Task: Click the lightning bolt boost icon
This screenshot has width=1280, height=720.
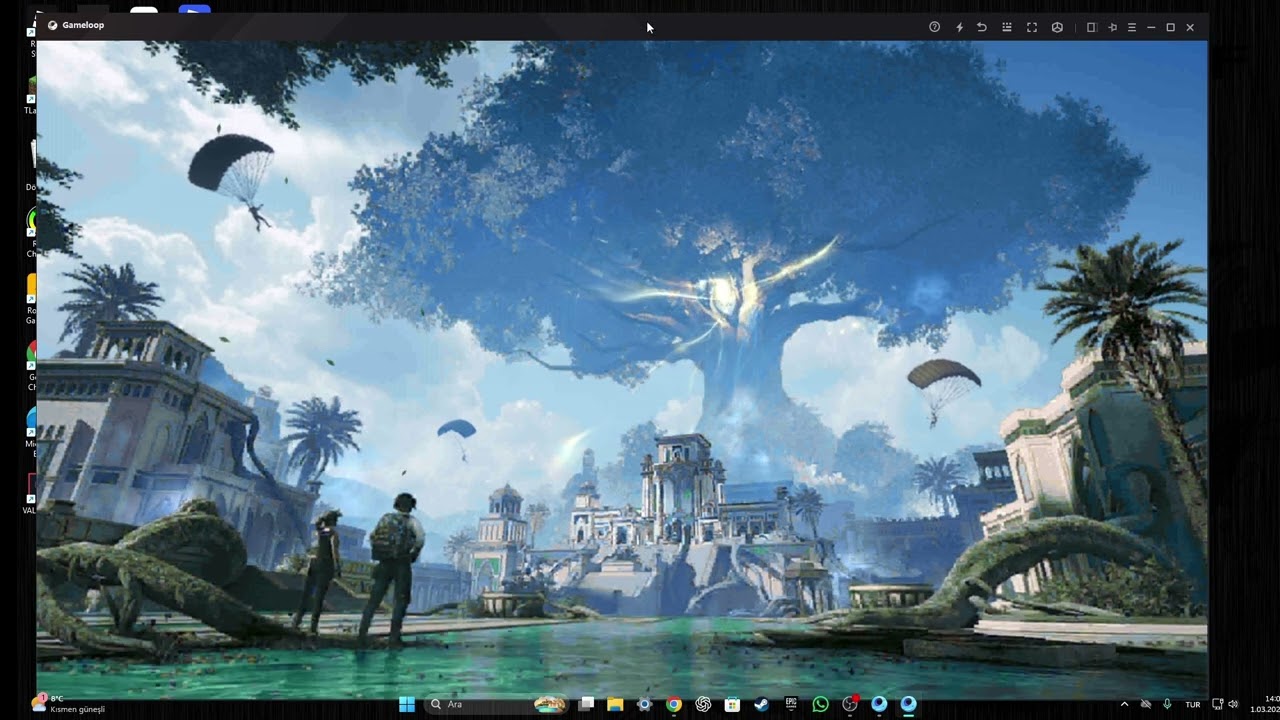Action: (x=959, y=27)
